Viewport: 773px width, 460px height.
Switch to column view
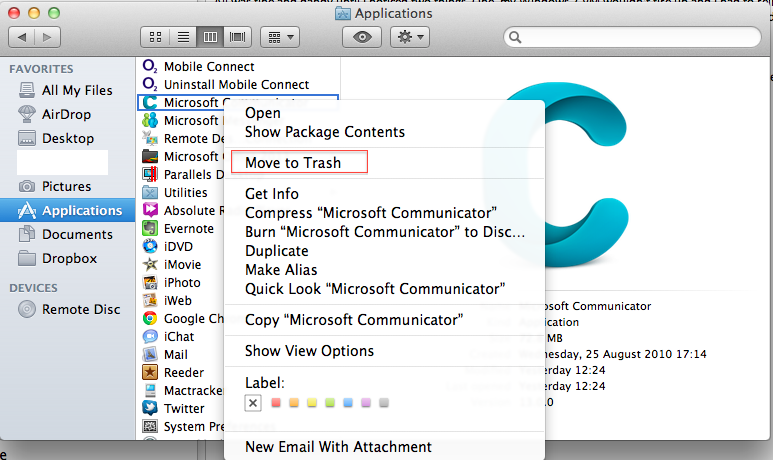click(210, 37)
